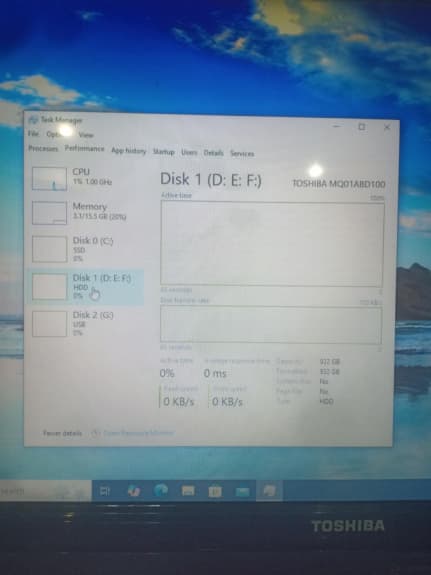Viewport: 431px width, 575px height.
Task: Open the File menu
Action: (33, 134)
